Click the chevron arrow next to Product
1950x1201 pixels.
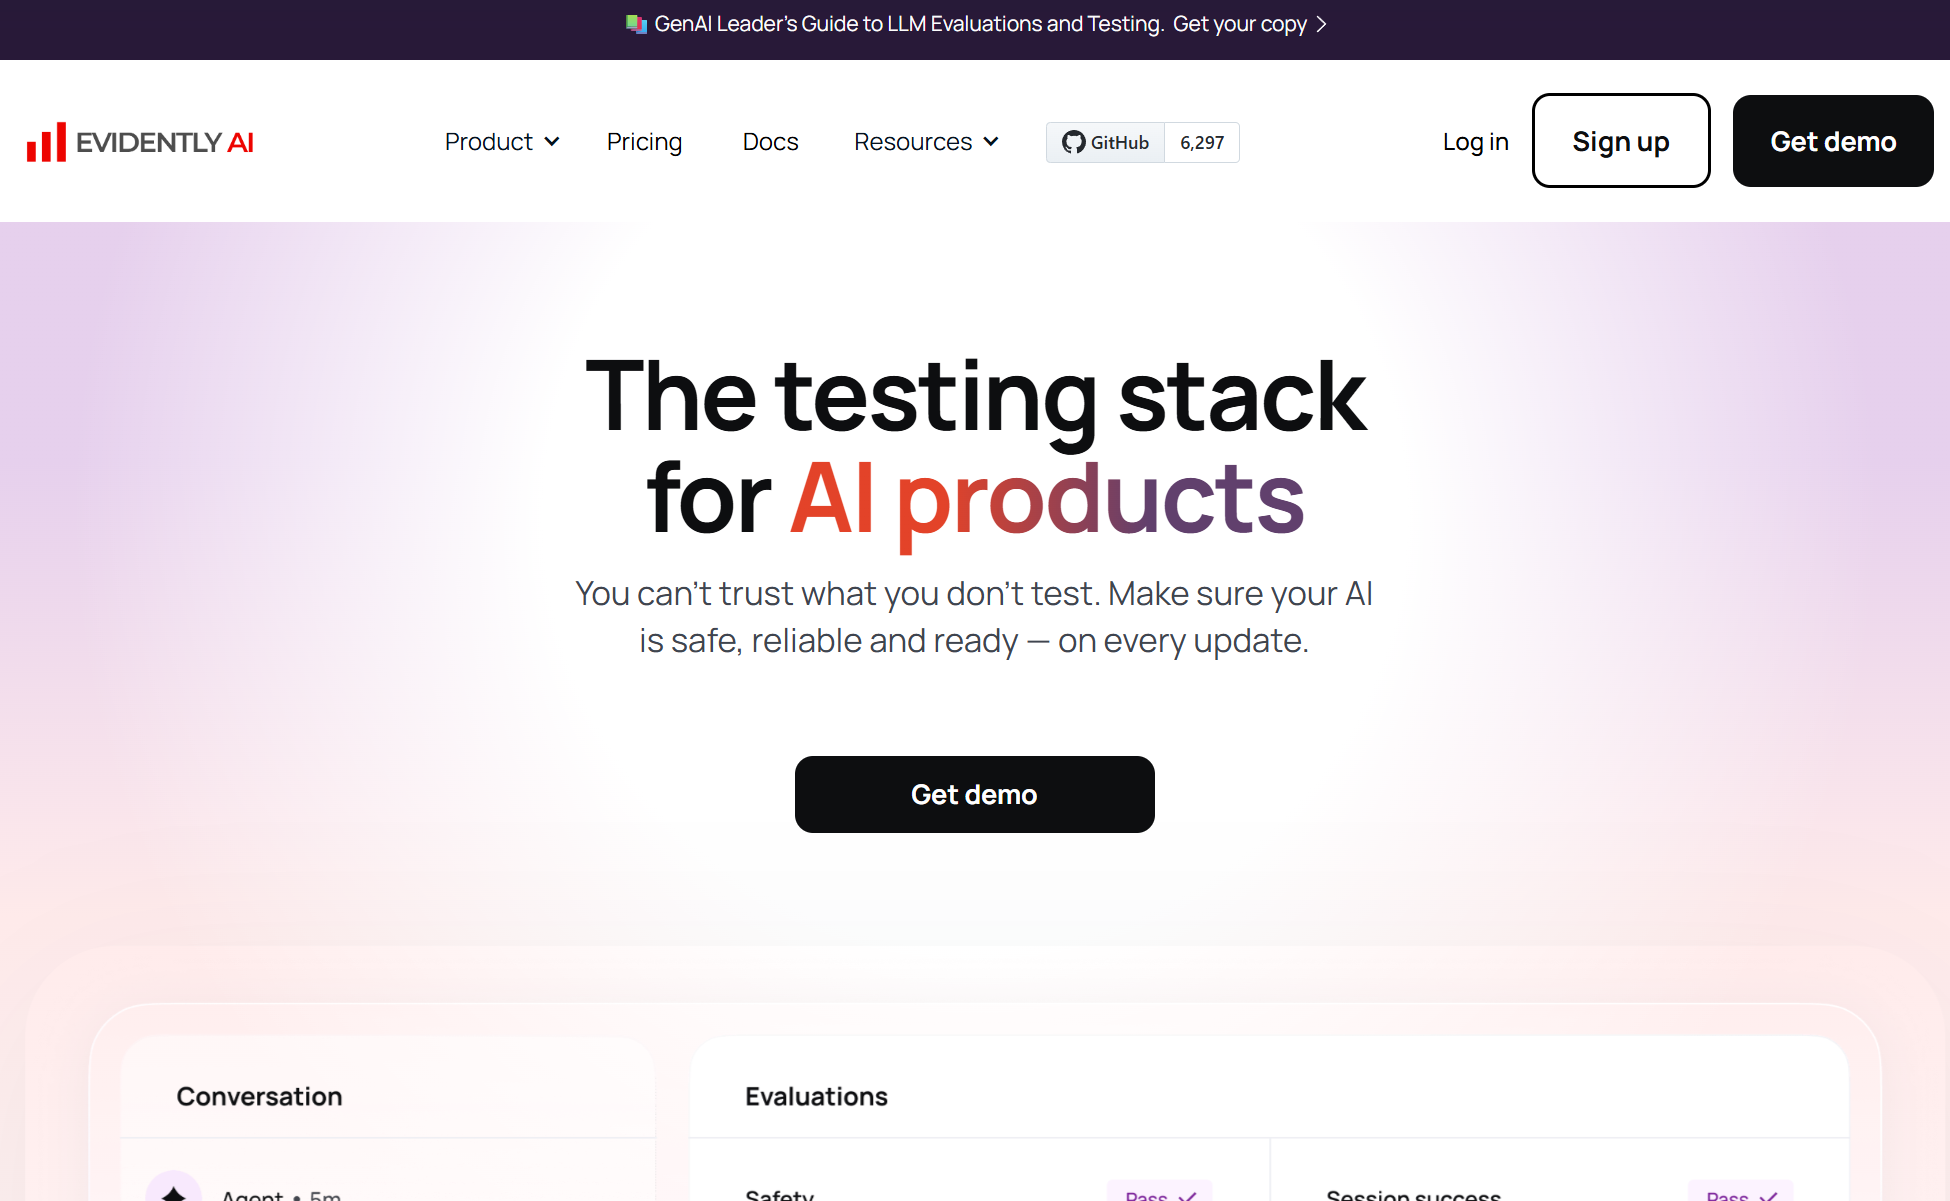552,142
